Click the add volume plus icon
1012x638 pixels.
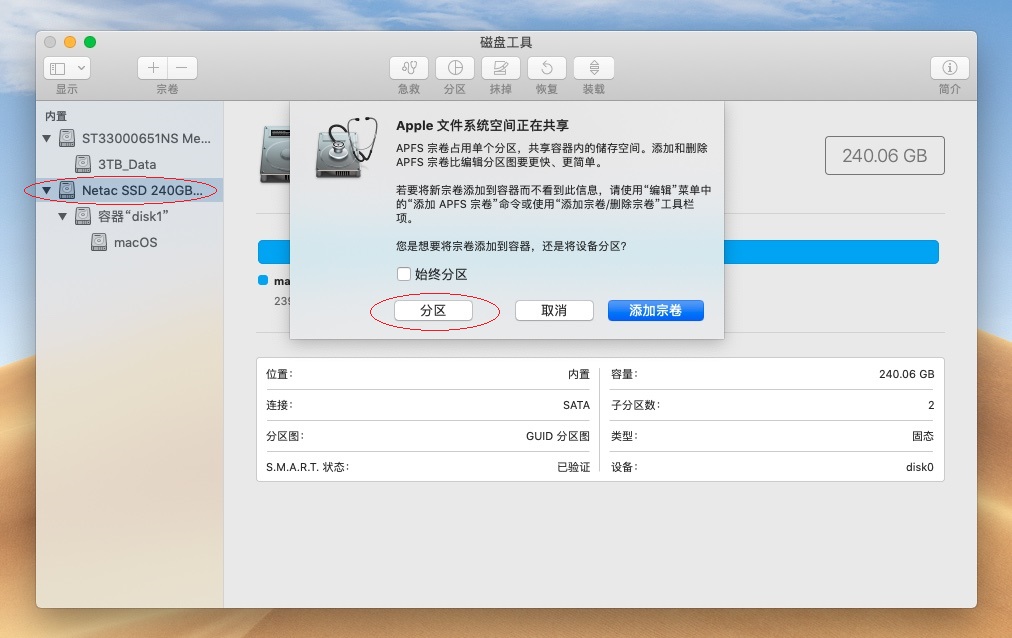tap(152, 68)
